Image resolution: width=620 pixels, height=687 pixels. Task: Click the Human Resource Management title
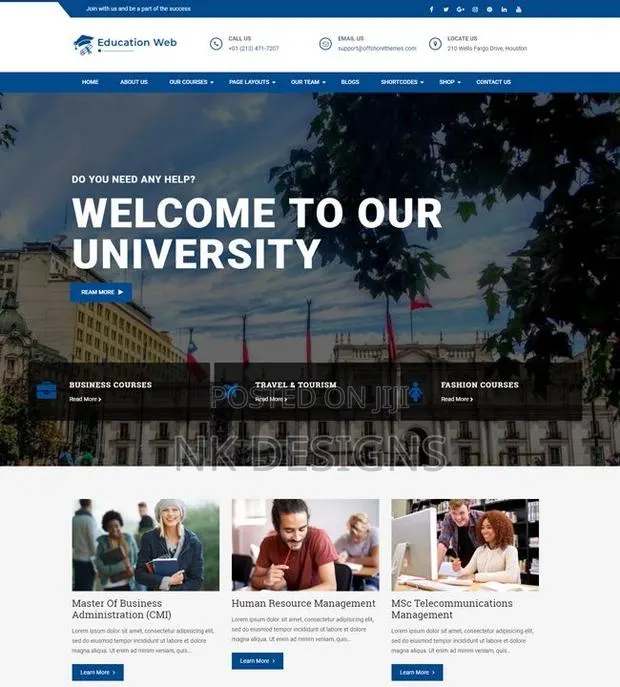303,603
